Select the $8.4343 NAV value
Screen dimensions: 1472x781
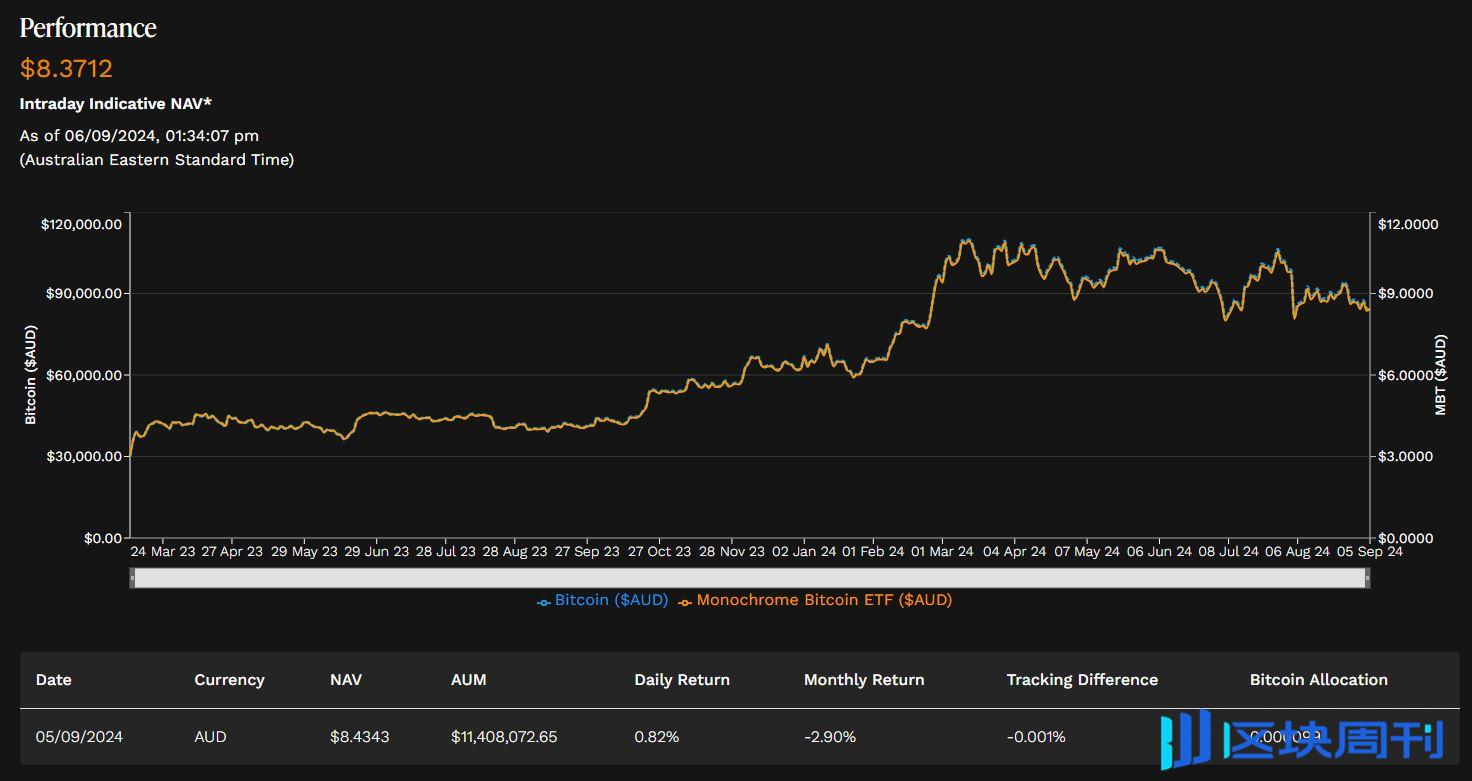360,737
